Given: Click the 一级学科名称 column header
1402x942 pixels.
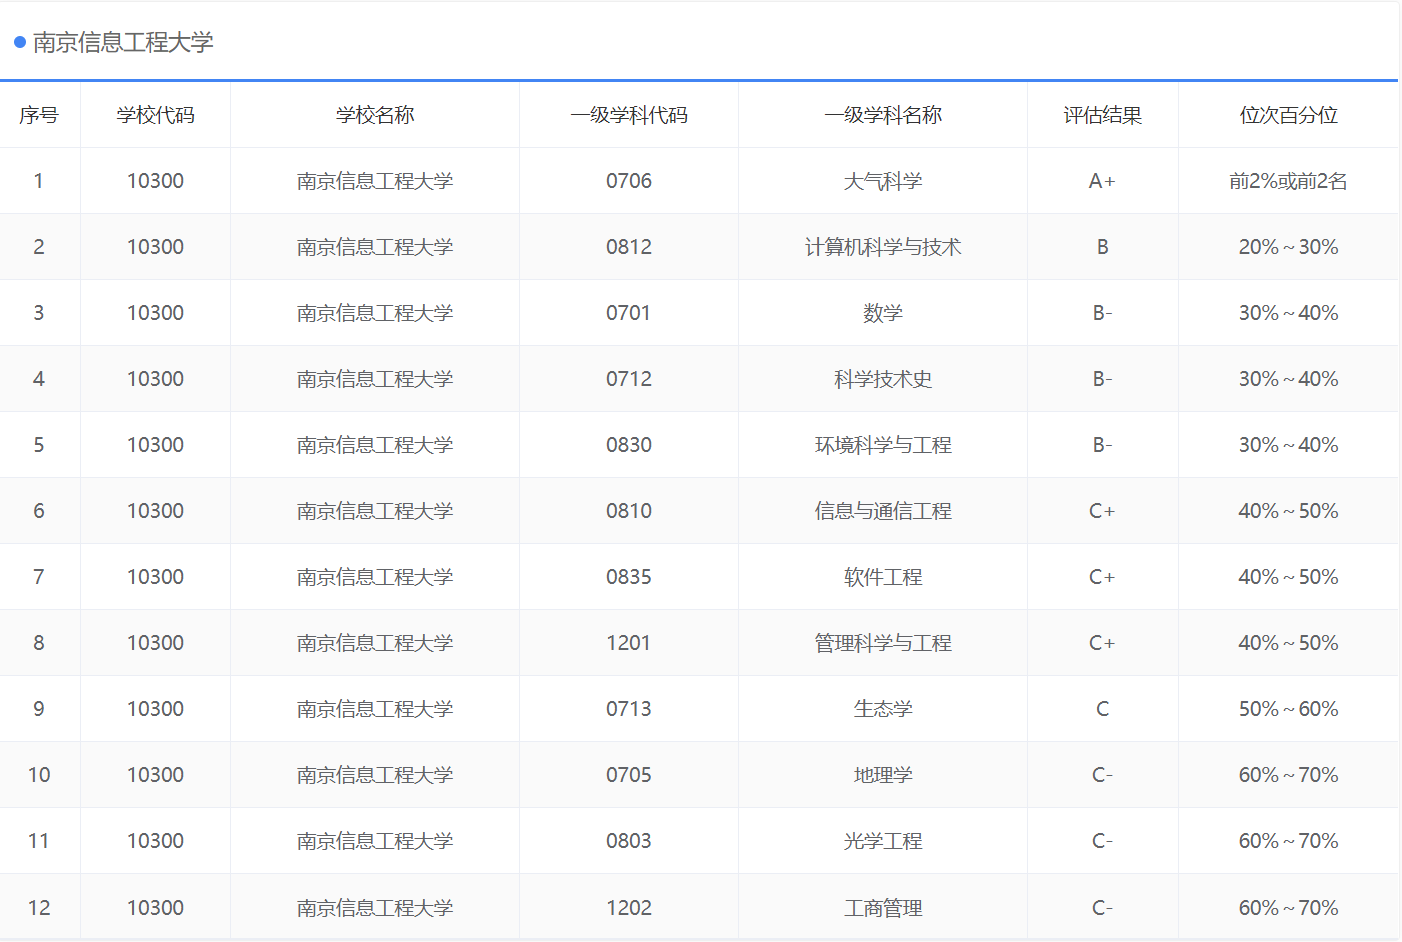Looking at the screenshot, I should 883,115.
